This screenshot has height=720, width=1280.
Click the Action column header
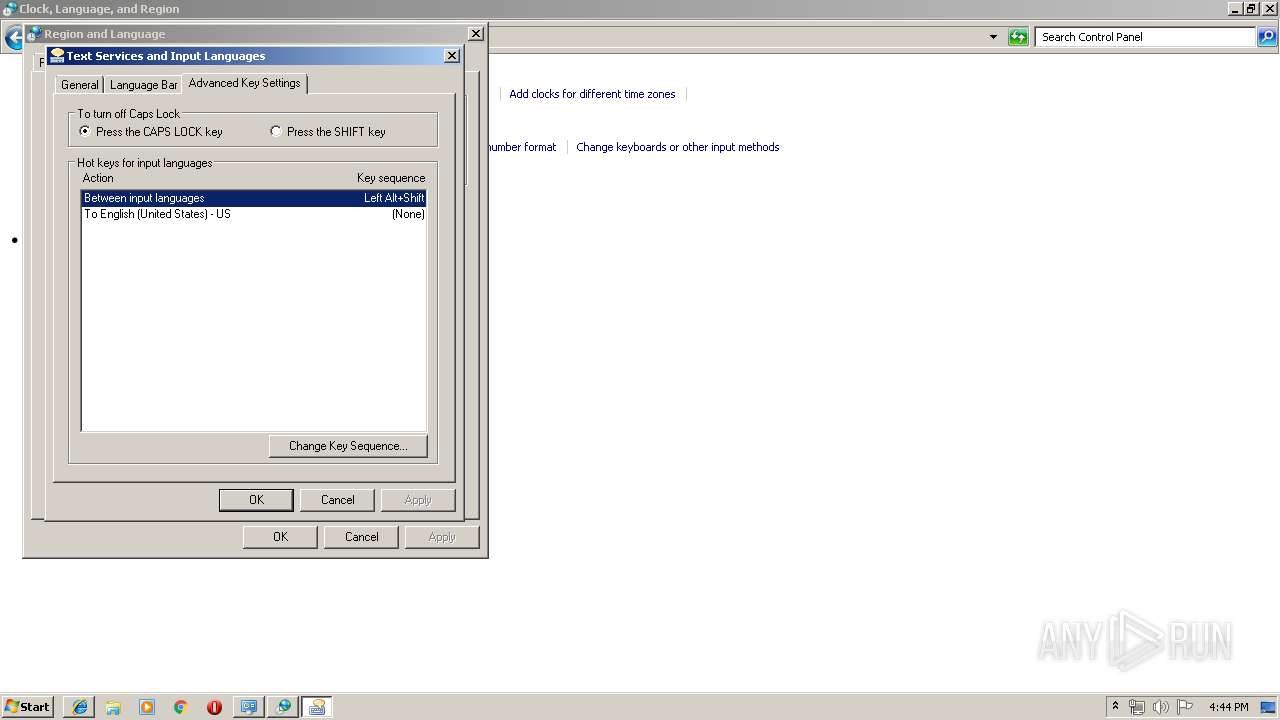click(x=98, y=178)
